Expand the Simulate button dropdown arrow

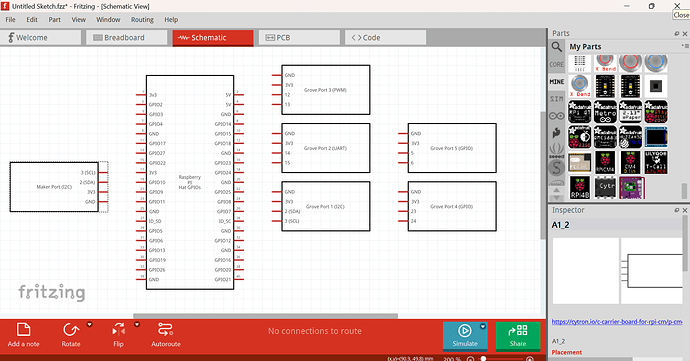[x=483, y=327]
